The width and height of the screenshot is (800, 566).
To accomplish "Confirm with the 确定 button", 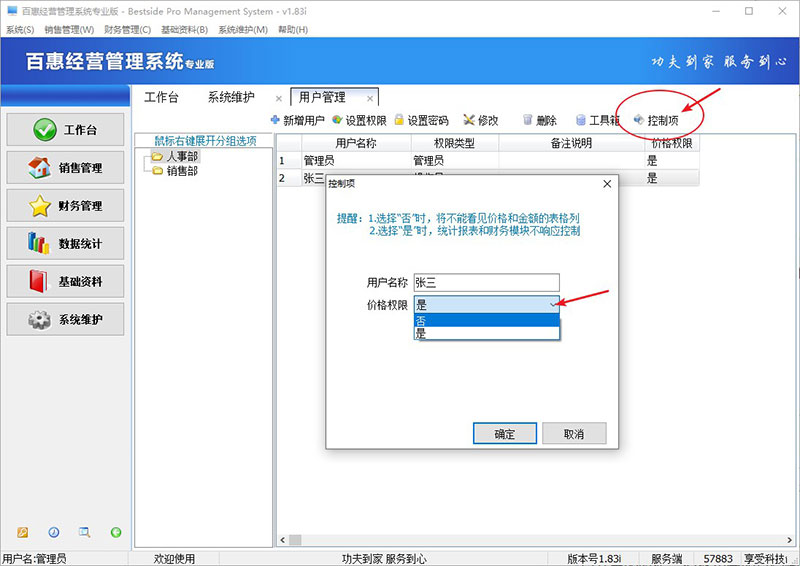I will click(x=505, y=433).
